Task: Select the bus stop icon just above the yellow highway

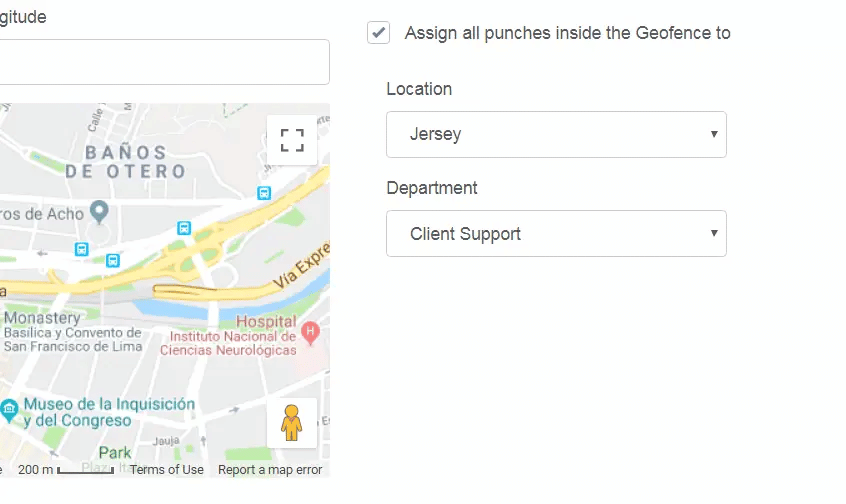Action: pyautogui.click(x=112, y=261)
